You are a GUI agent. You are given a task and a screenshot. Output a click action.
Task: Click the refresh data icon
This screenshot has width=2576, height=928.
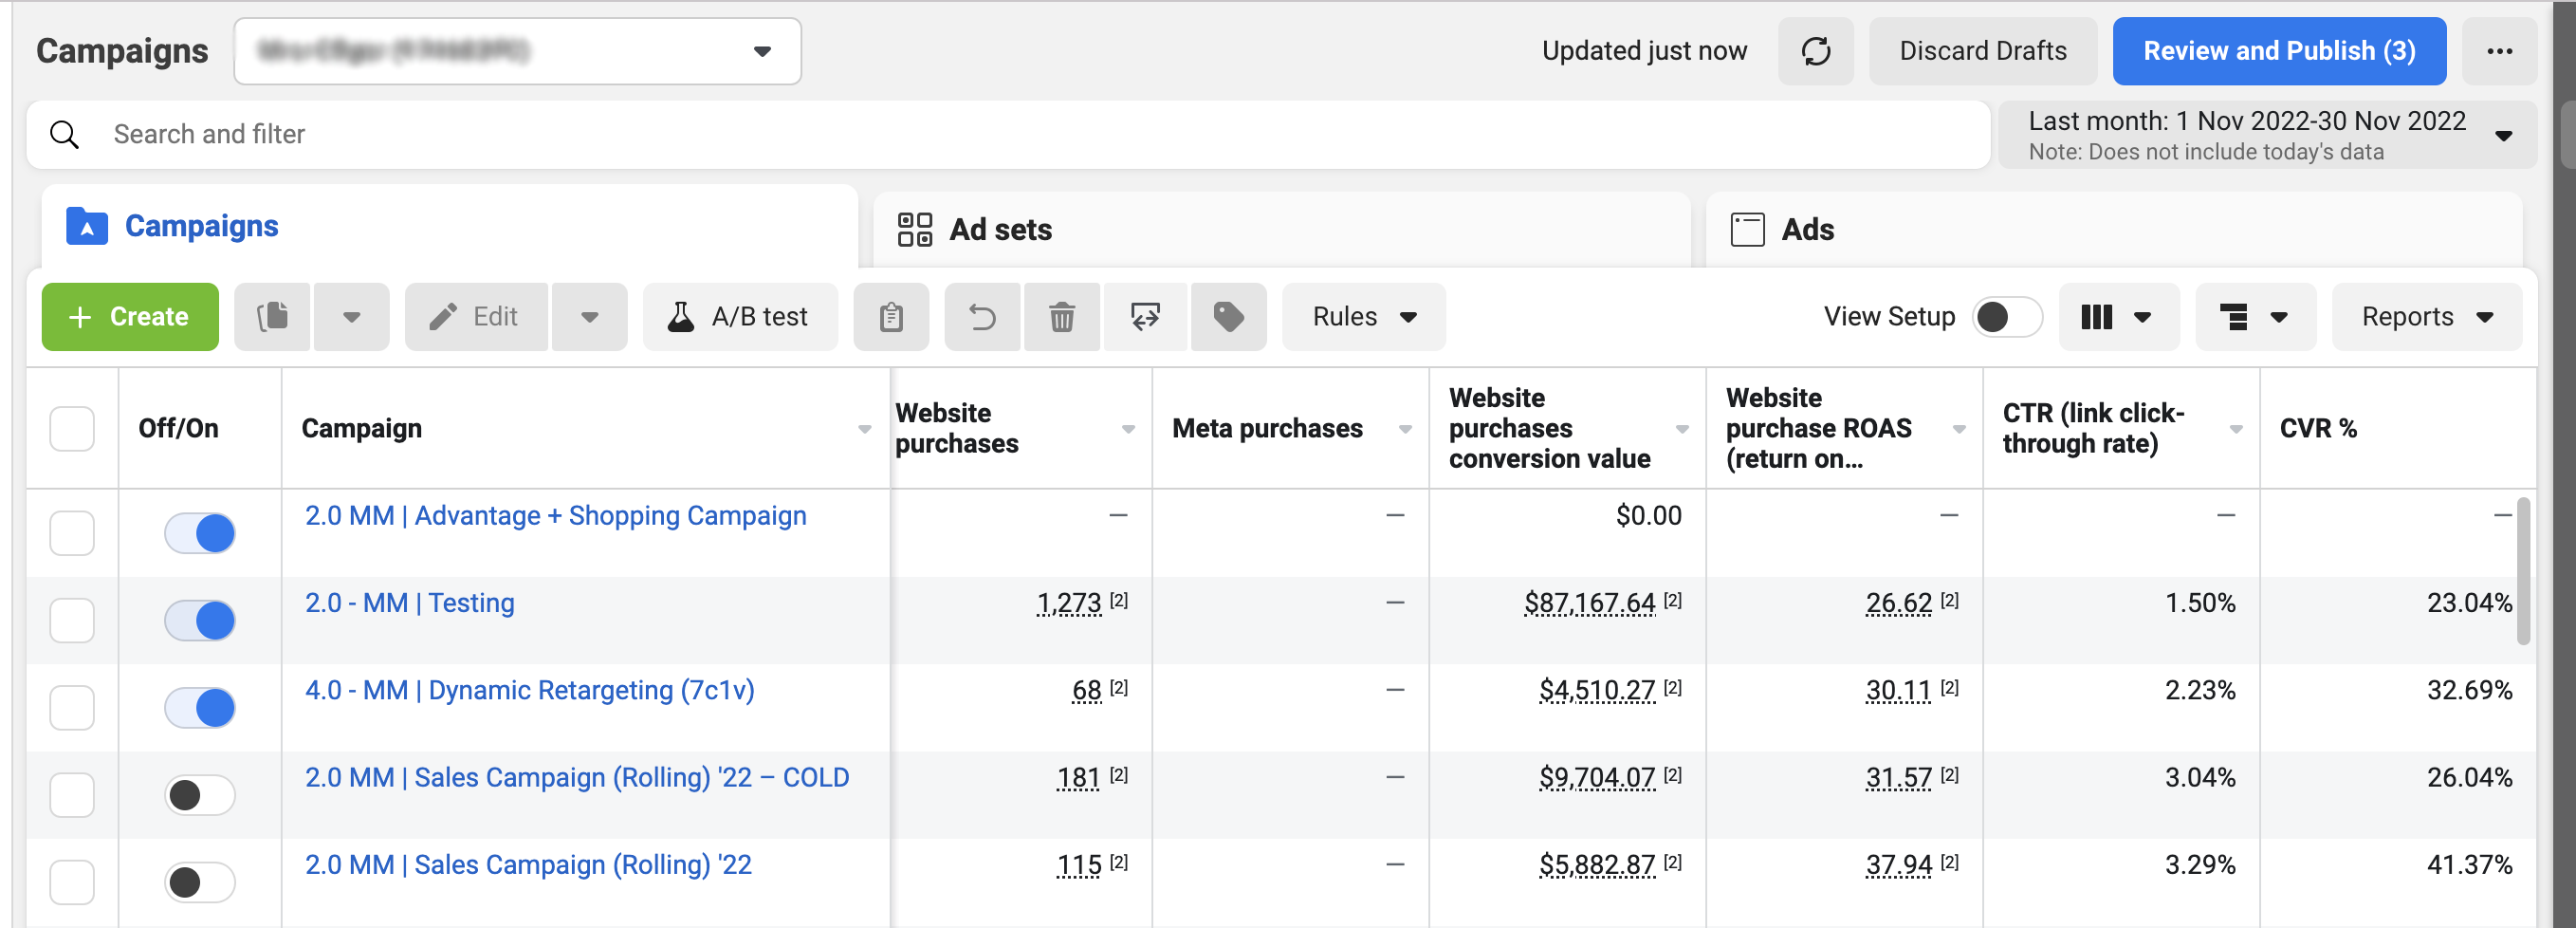pyautogui.click(x=1815, y=51)
